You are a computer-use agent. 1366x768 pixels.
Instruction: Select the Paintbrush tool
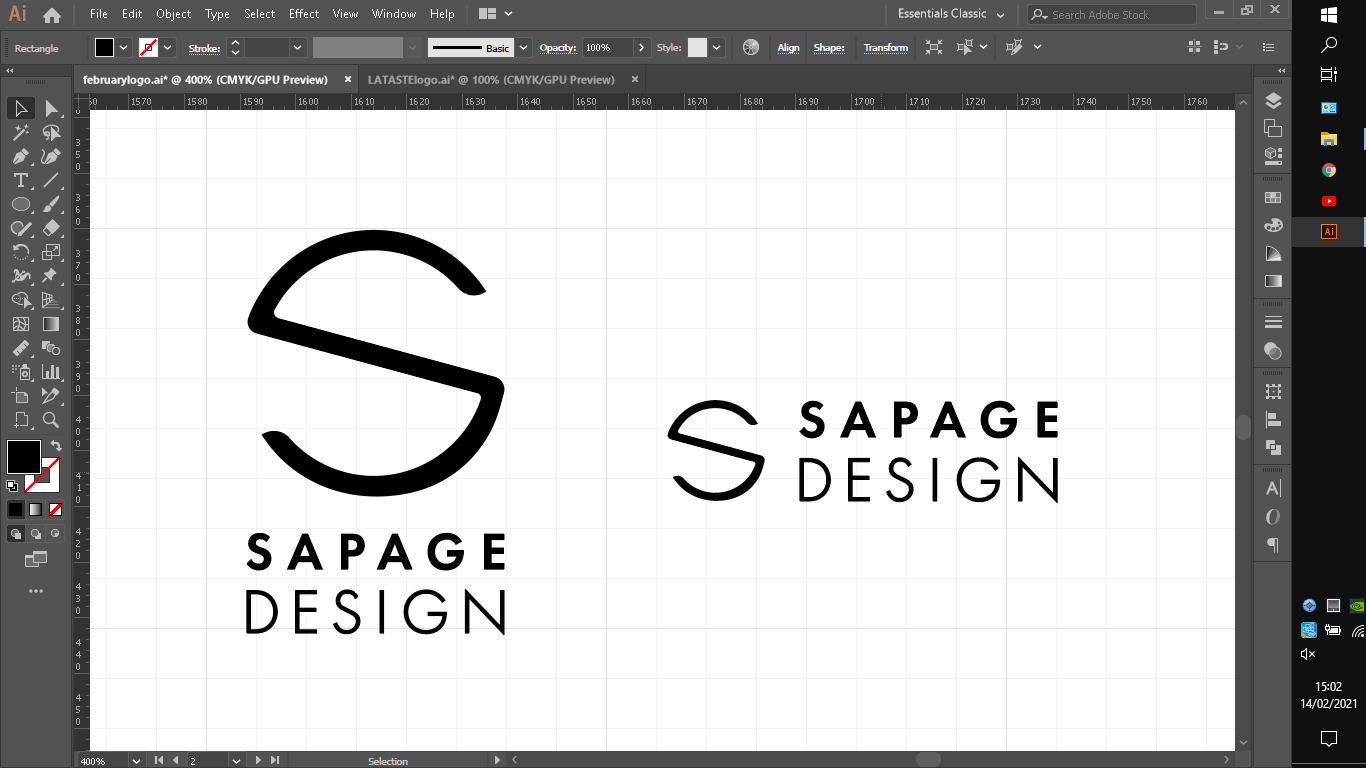(52, 204)
